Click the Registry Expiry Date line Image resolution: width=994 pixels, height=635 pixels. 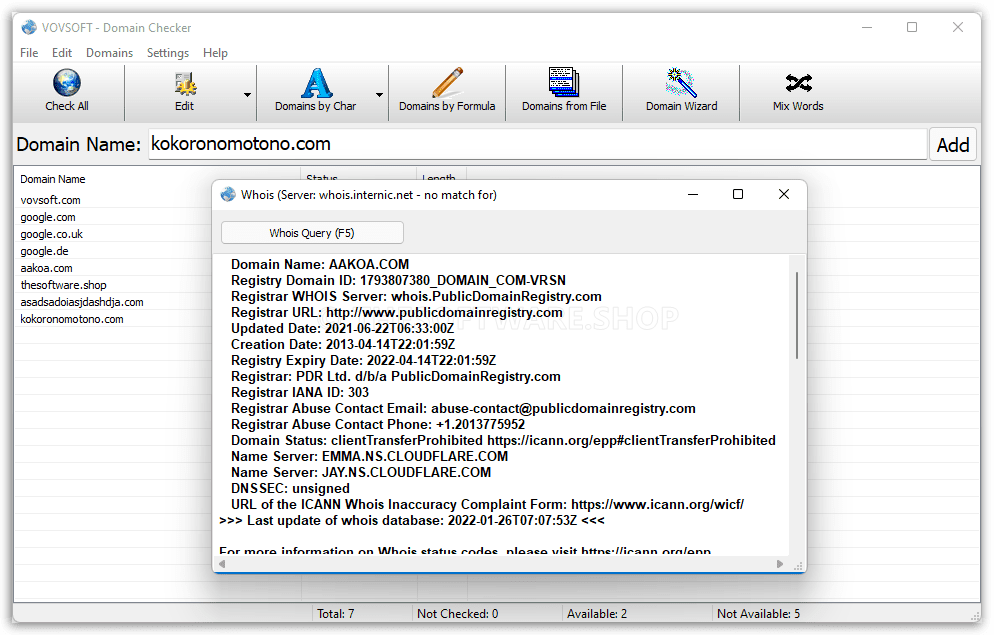pyautogui.click(x=363, y=361)
